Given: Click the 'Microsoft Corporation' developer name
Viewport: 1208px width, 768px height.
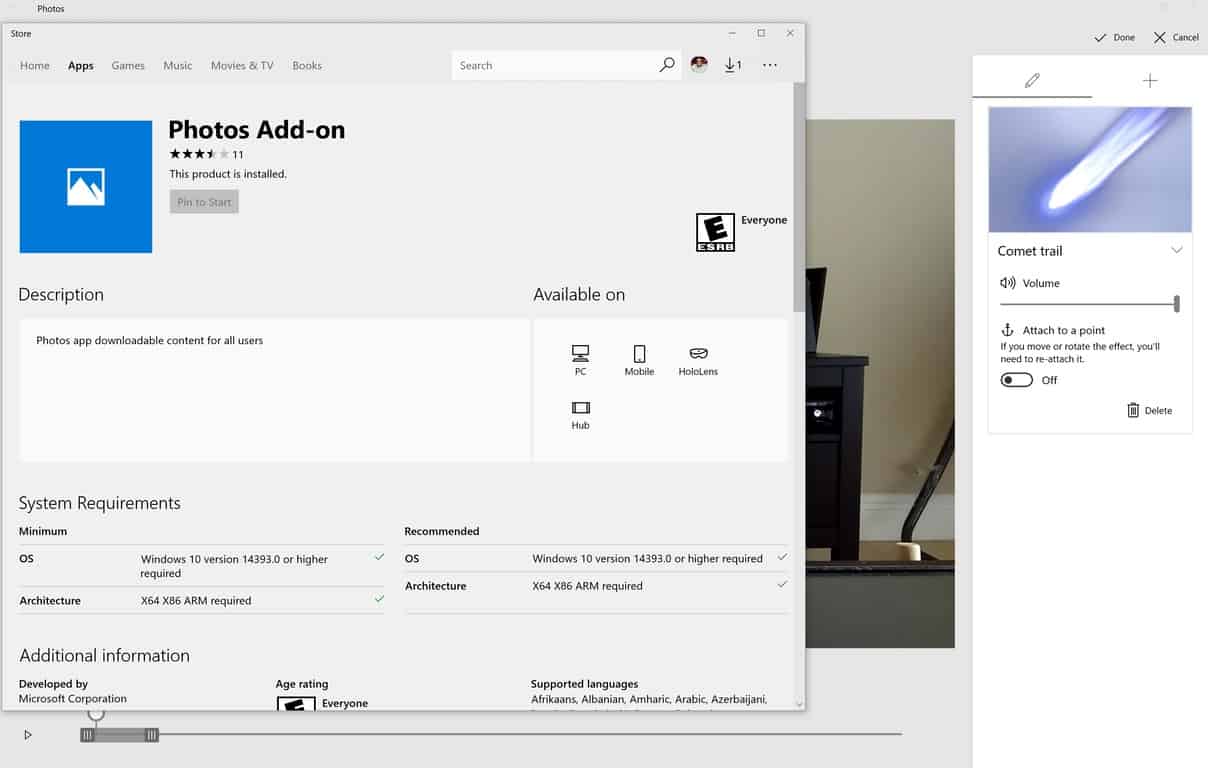Looking at the screenshot, I should (x=73, y=699).
